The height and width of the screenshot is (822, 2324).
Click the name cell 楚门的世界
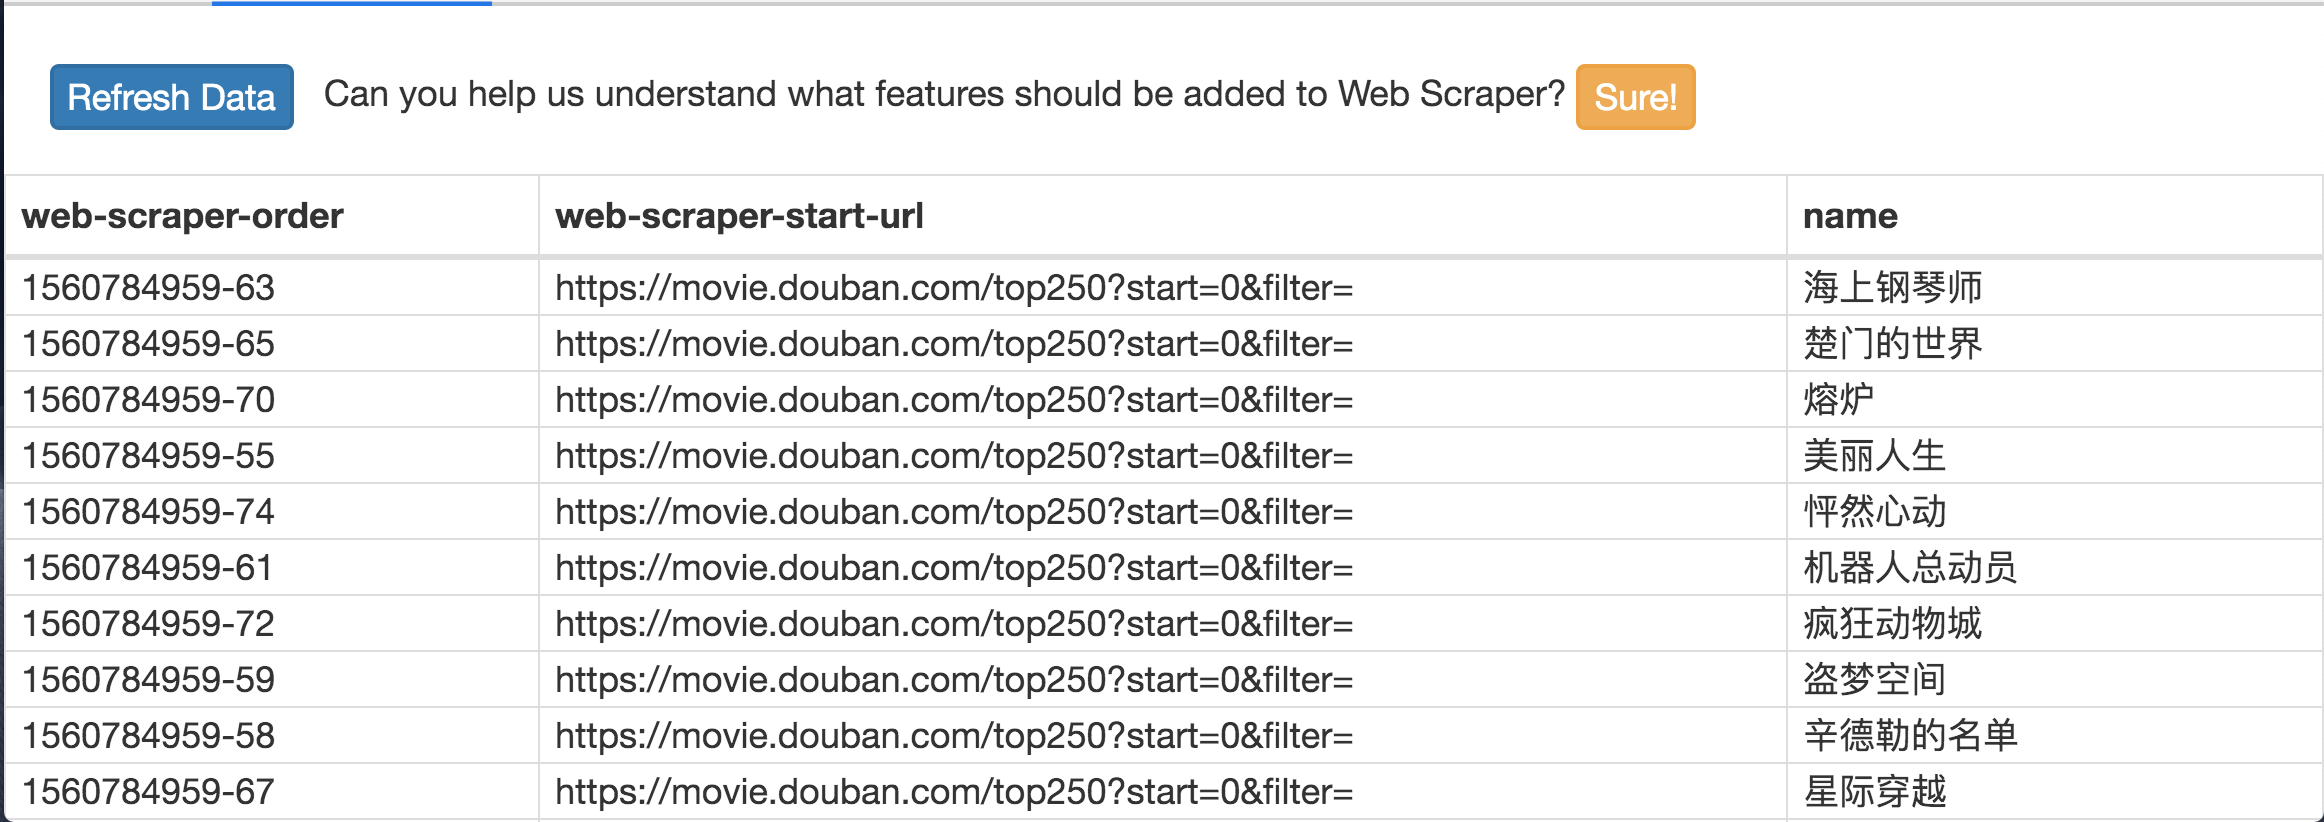click(1892, 344)
